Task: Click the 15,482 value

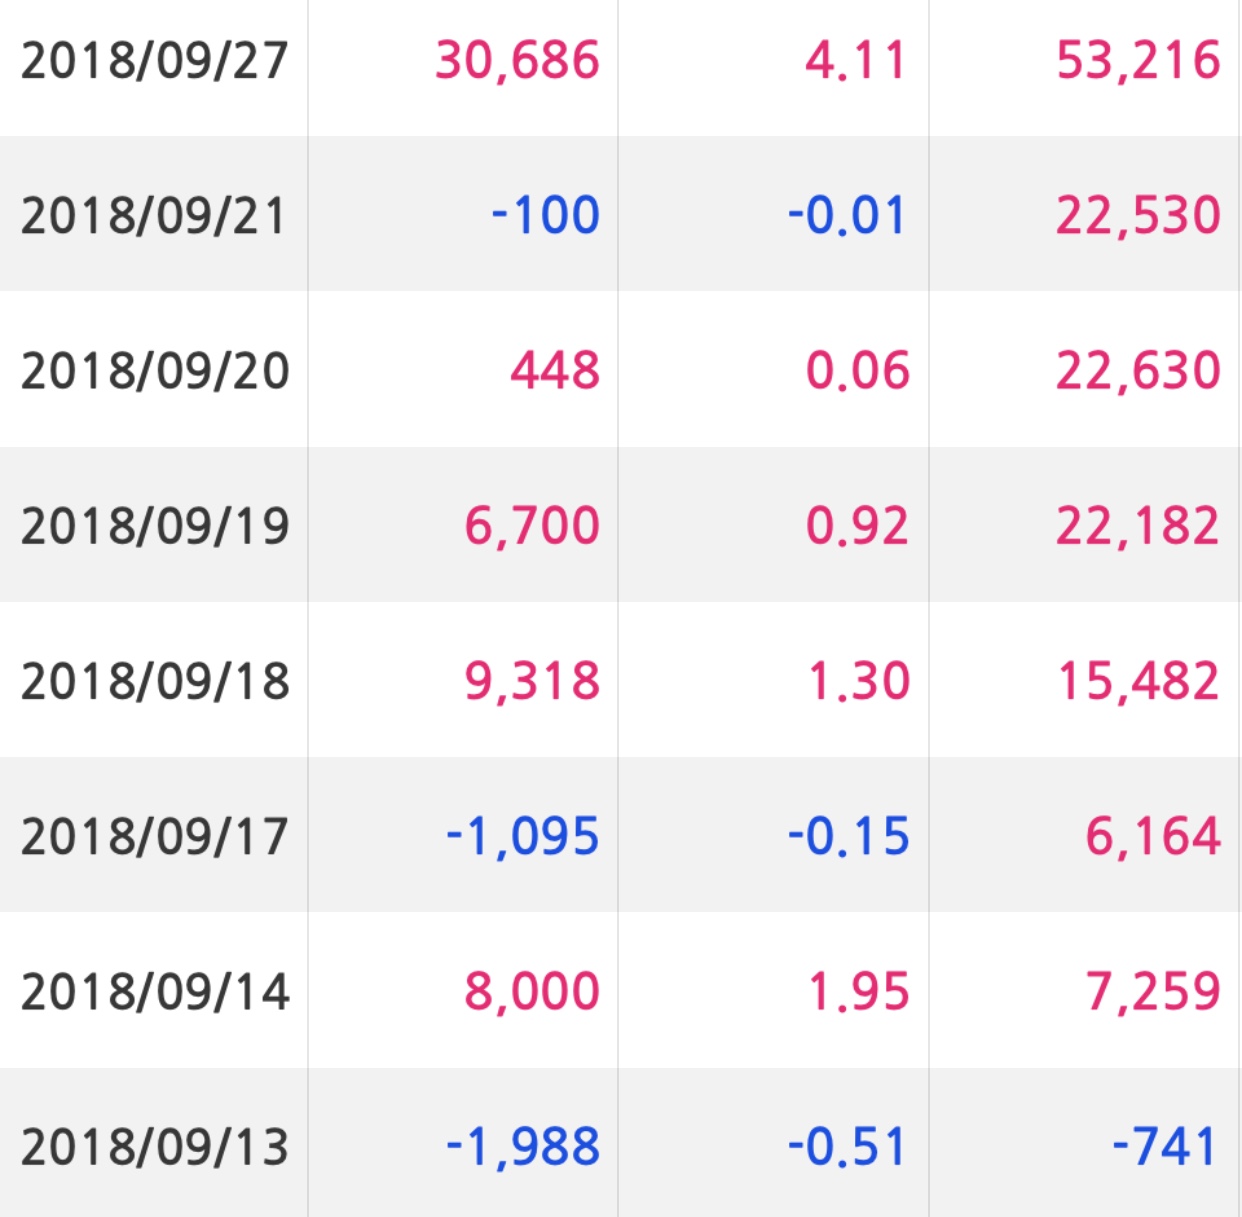Action: [1138, 681]
